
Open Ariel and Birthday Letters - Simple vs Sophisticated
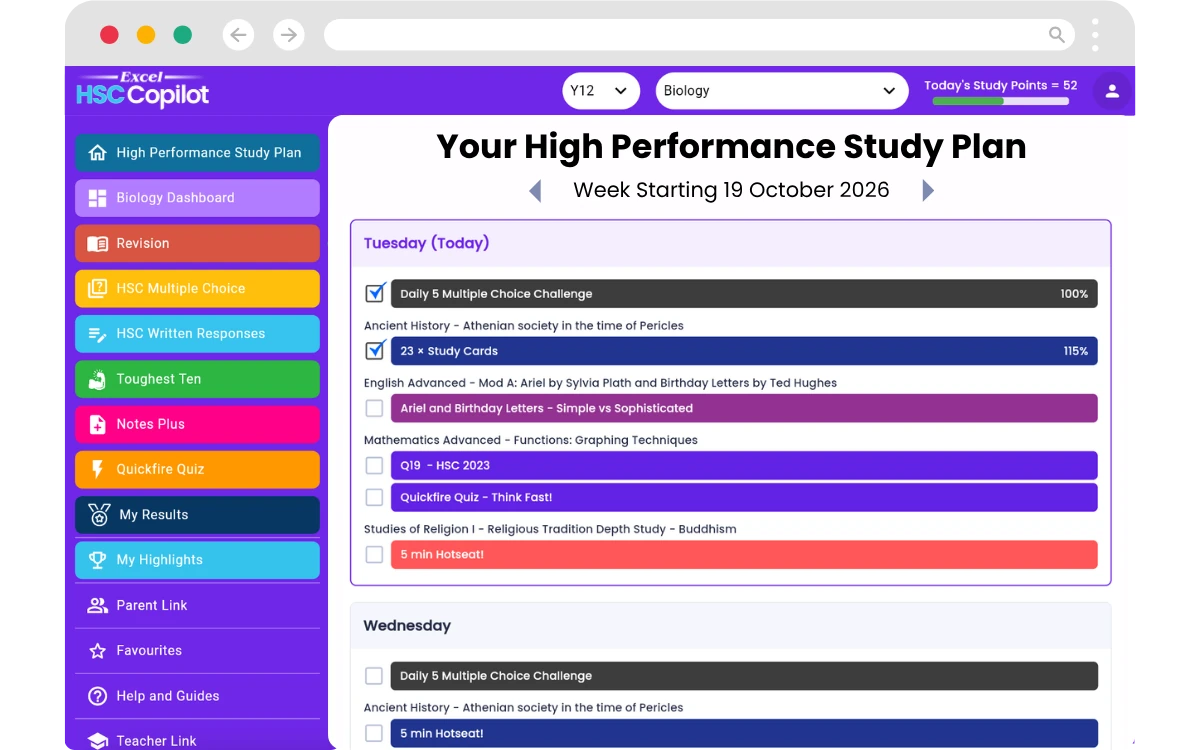coord(744,408)
